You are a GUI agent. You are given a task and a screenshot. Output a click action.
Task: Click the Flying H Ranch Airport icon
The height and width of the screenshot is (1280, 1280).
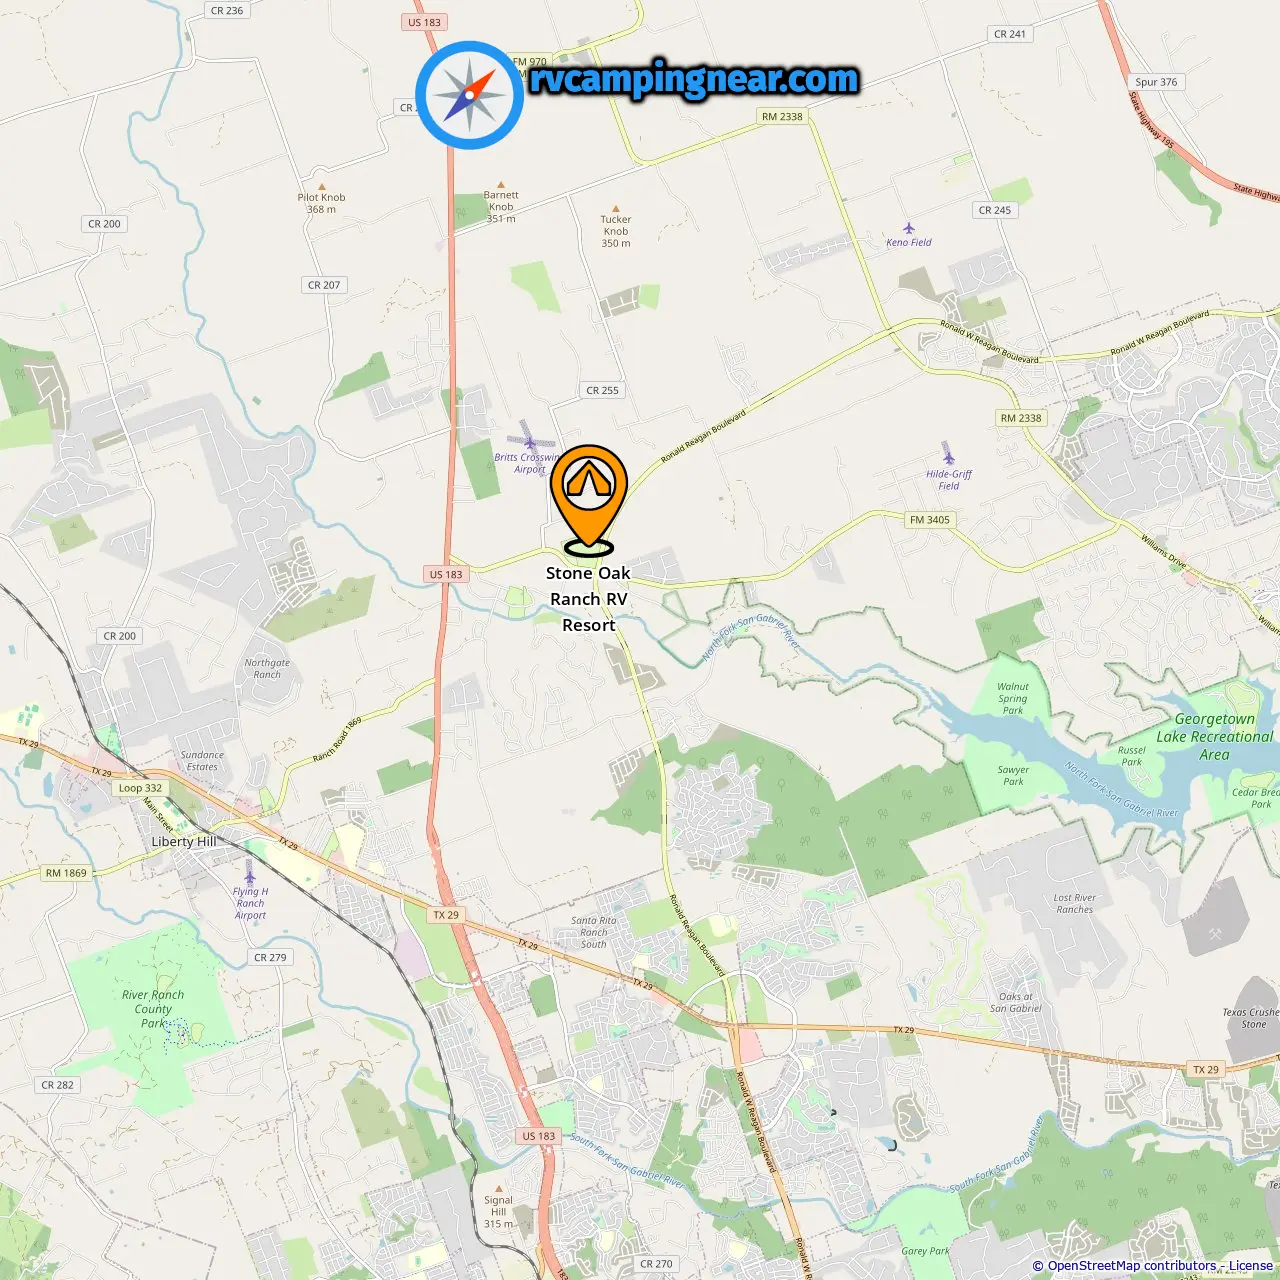[x=250, y=878]
